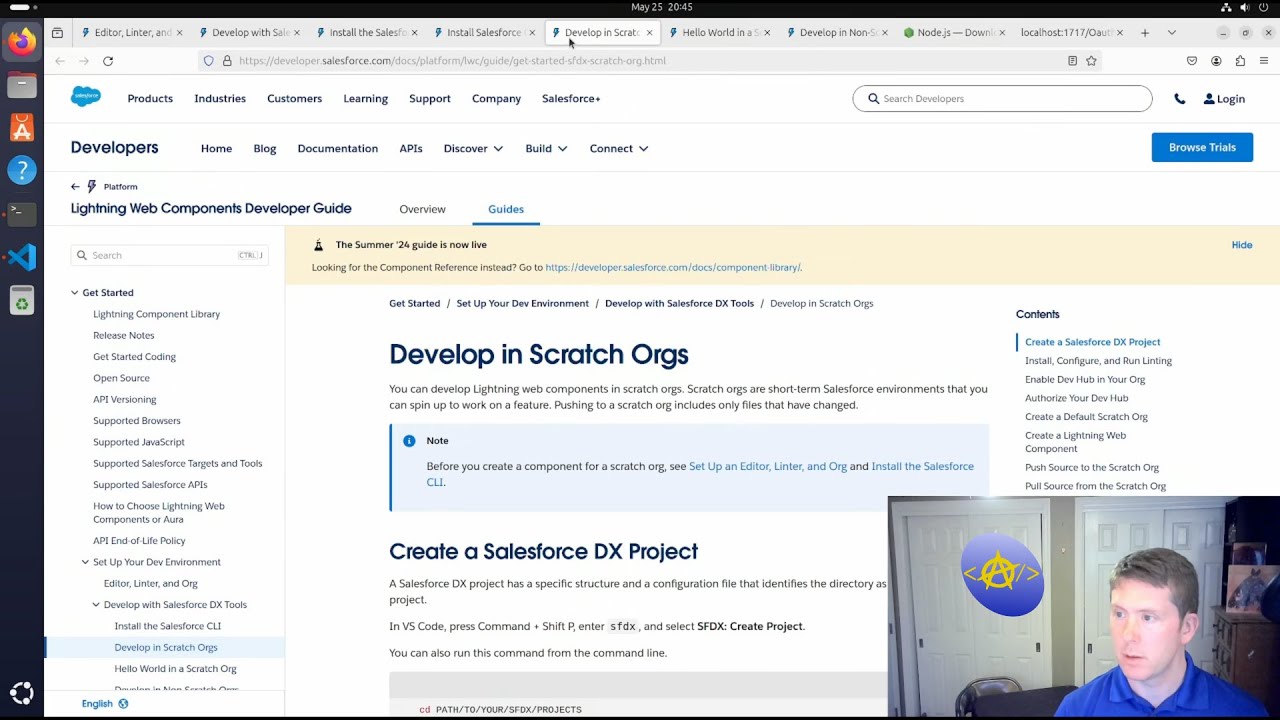Open the component-library URL link
The image size is (1280, 720).
click(x=673, y=268)
